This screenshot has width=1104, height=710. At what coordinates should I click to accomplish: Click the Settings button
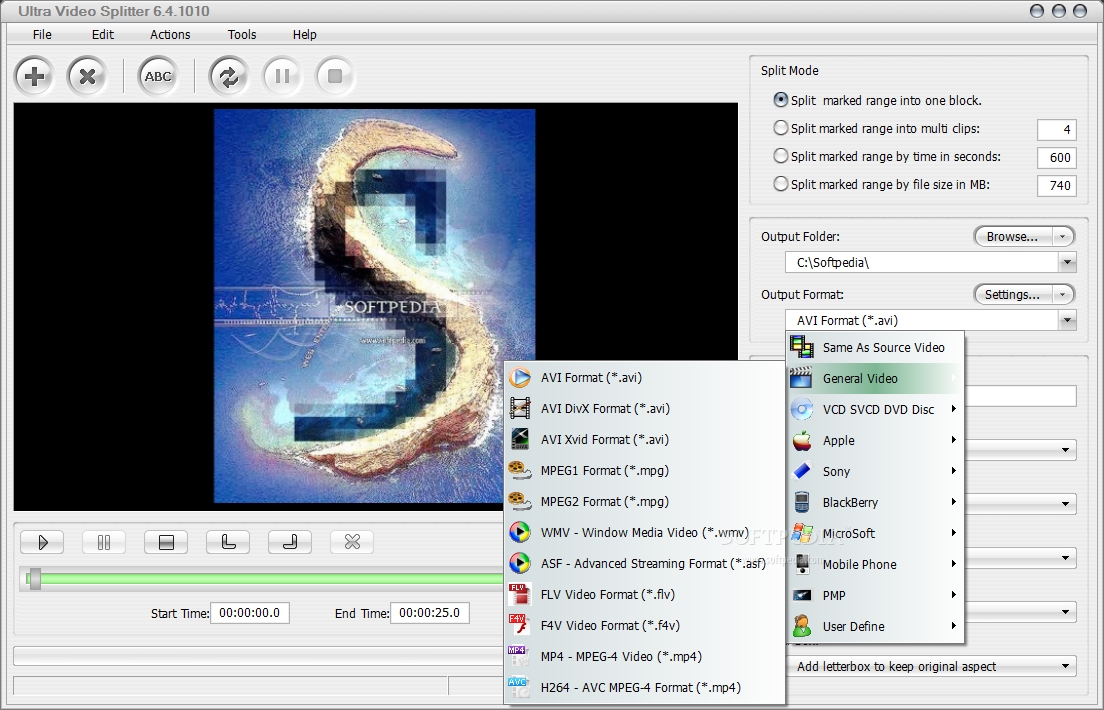click(1012, 294)
